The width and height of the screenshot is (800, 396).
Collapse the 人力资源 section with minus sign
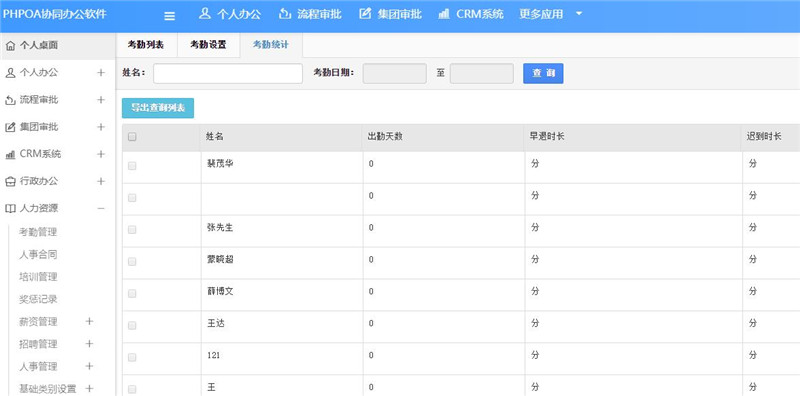101,208
